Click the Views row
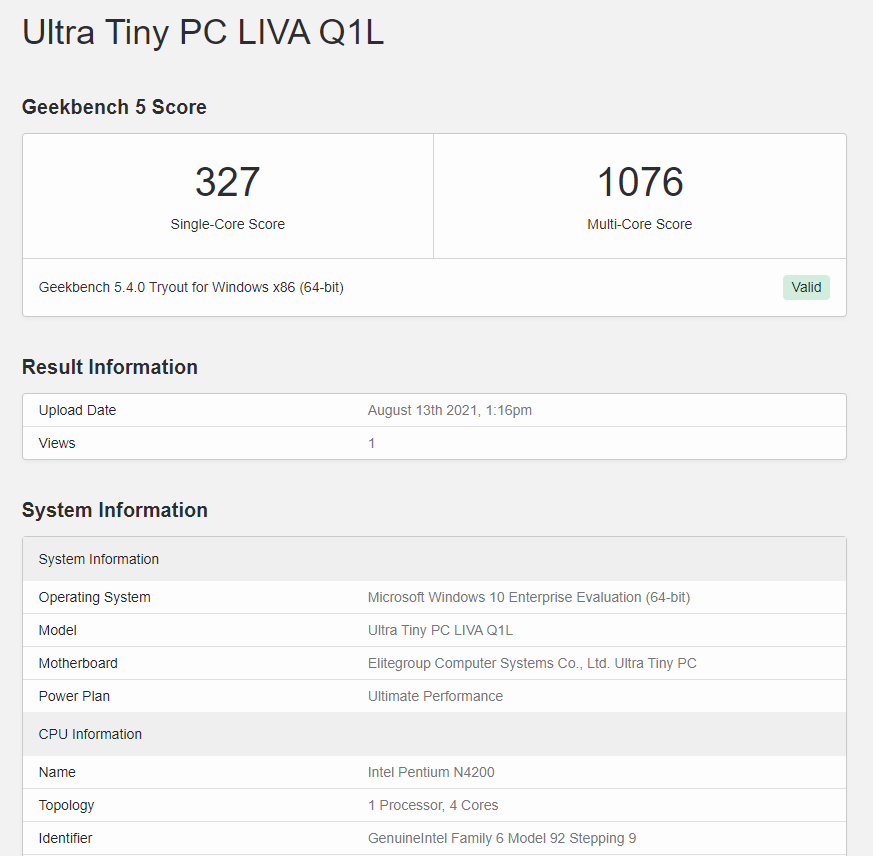The image size is (873, 856). (434, 443)
